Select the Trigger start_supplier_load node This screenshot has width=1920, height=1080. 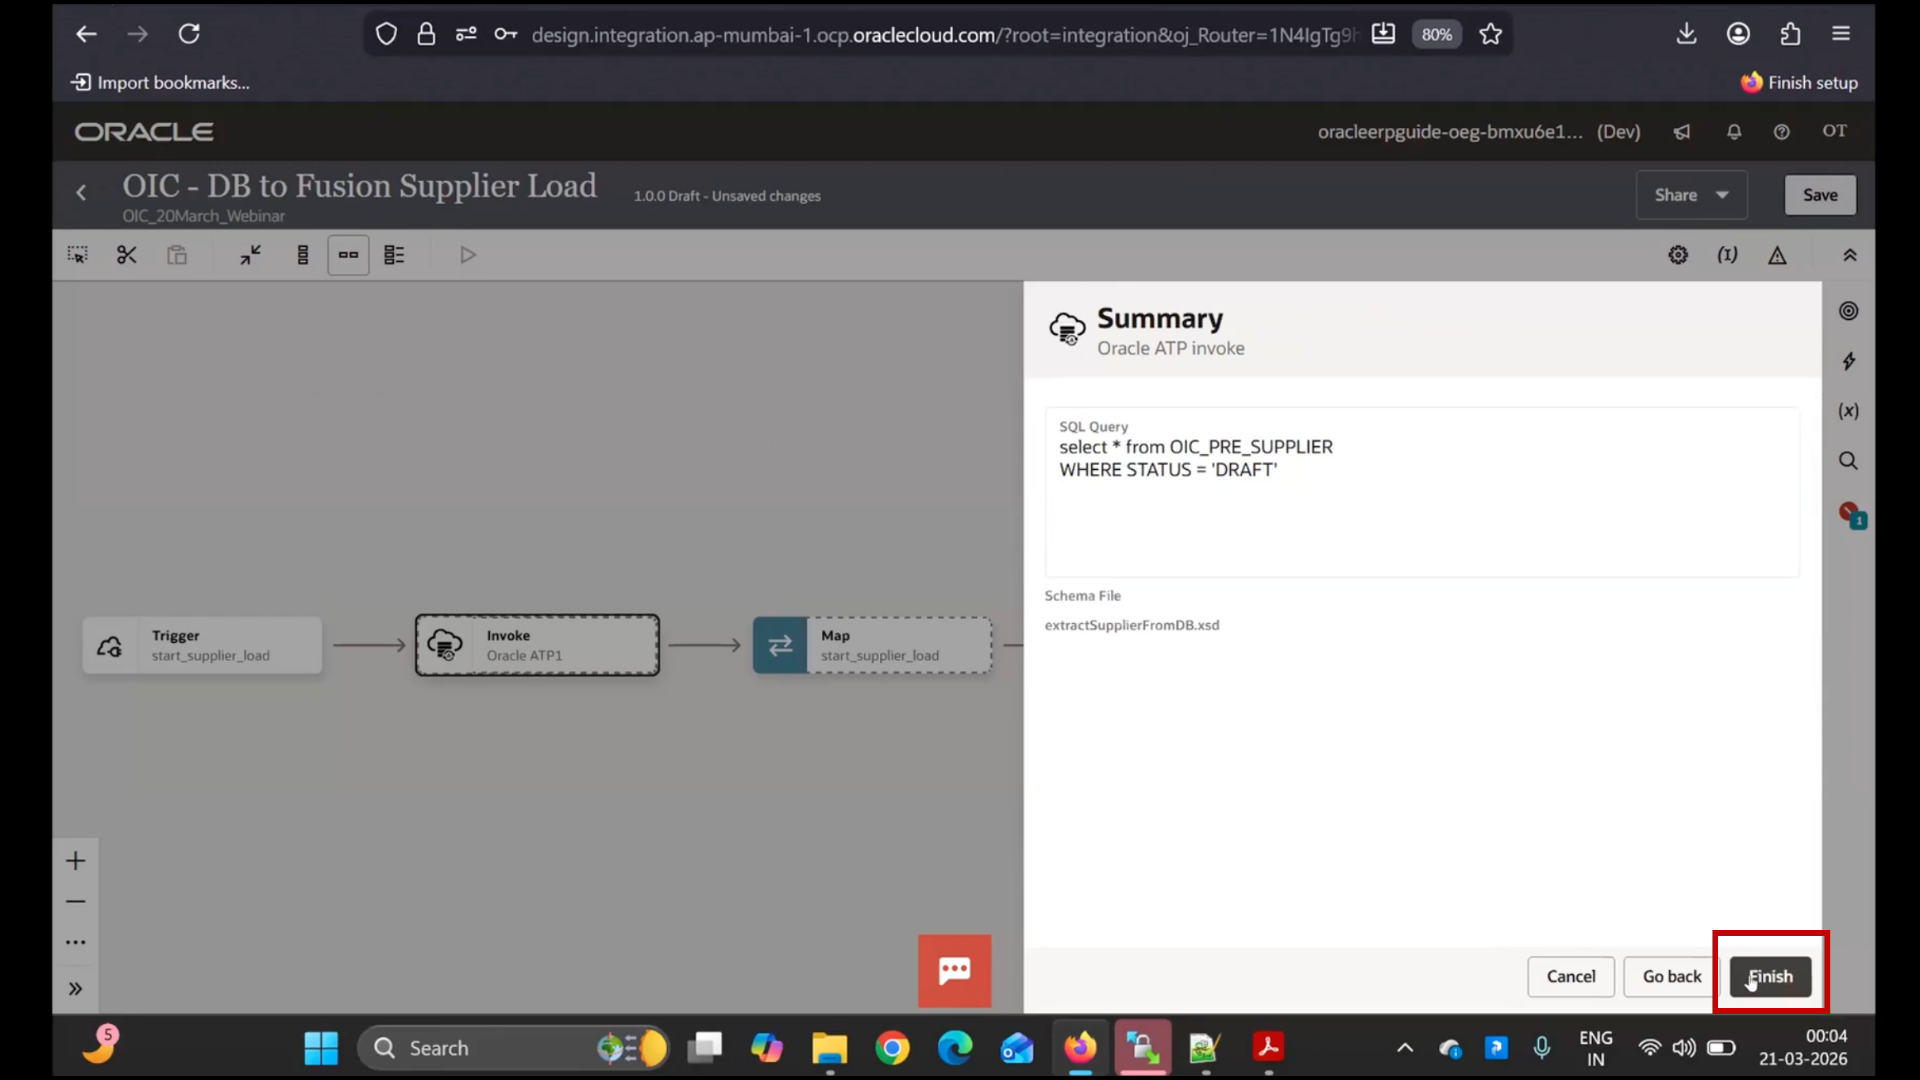202,645
